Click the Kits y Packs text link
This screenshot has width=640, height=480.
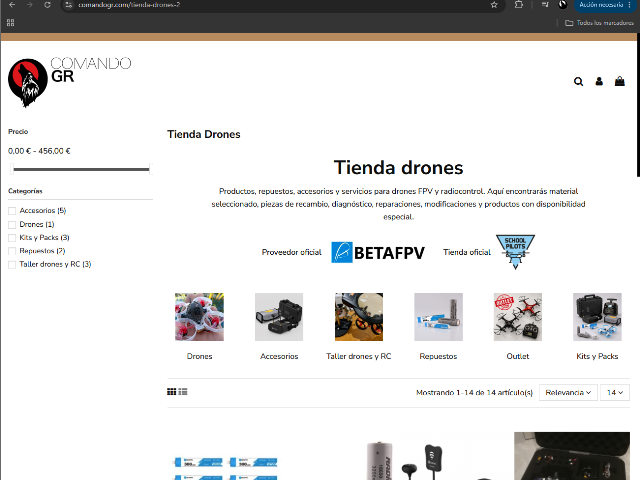[x=597, y=356]
